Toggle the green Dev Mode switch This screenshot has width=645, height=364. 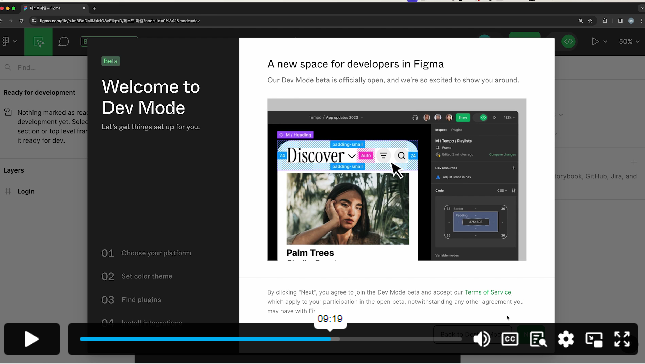tap(568, 42)
